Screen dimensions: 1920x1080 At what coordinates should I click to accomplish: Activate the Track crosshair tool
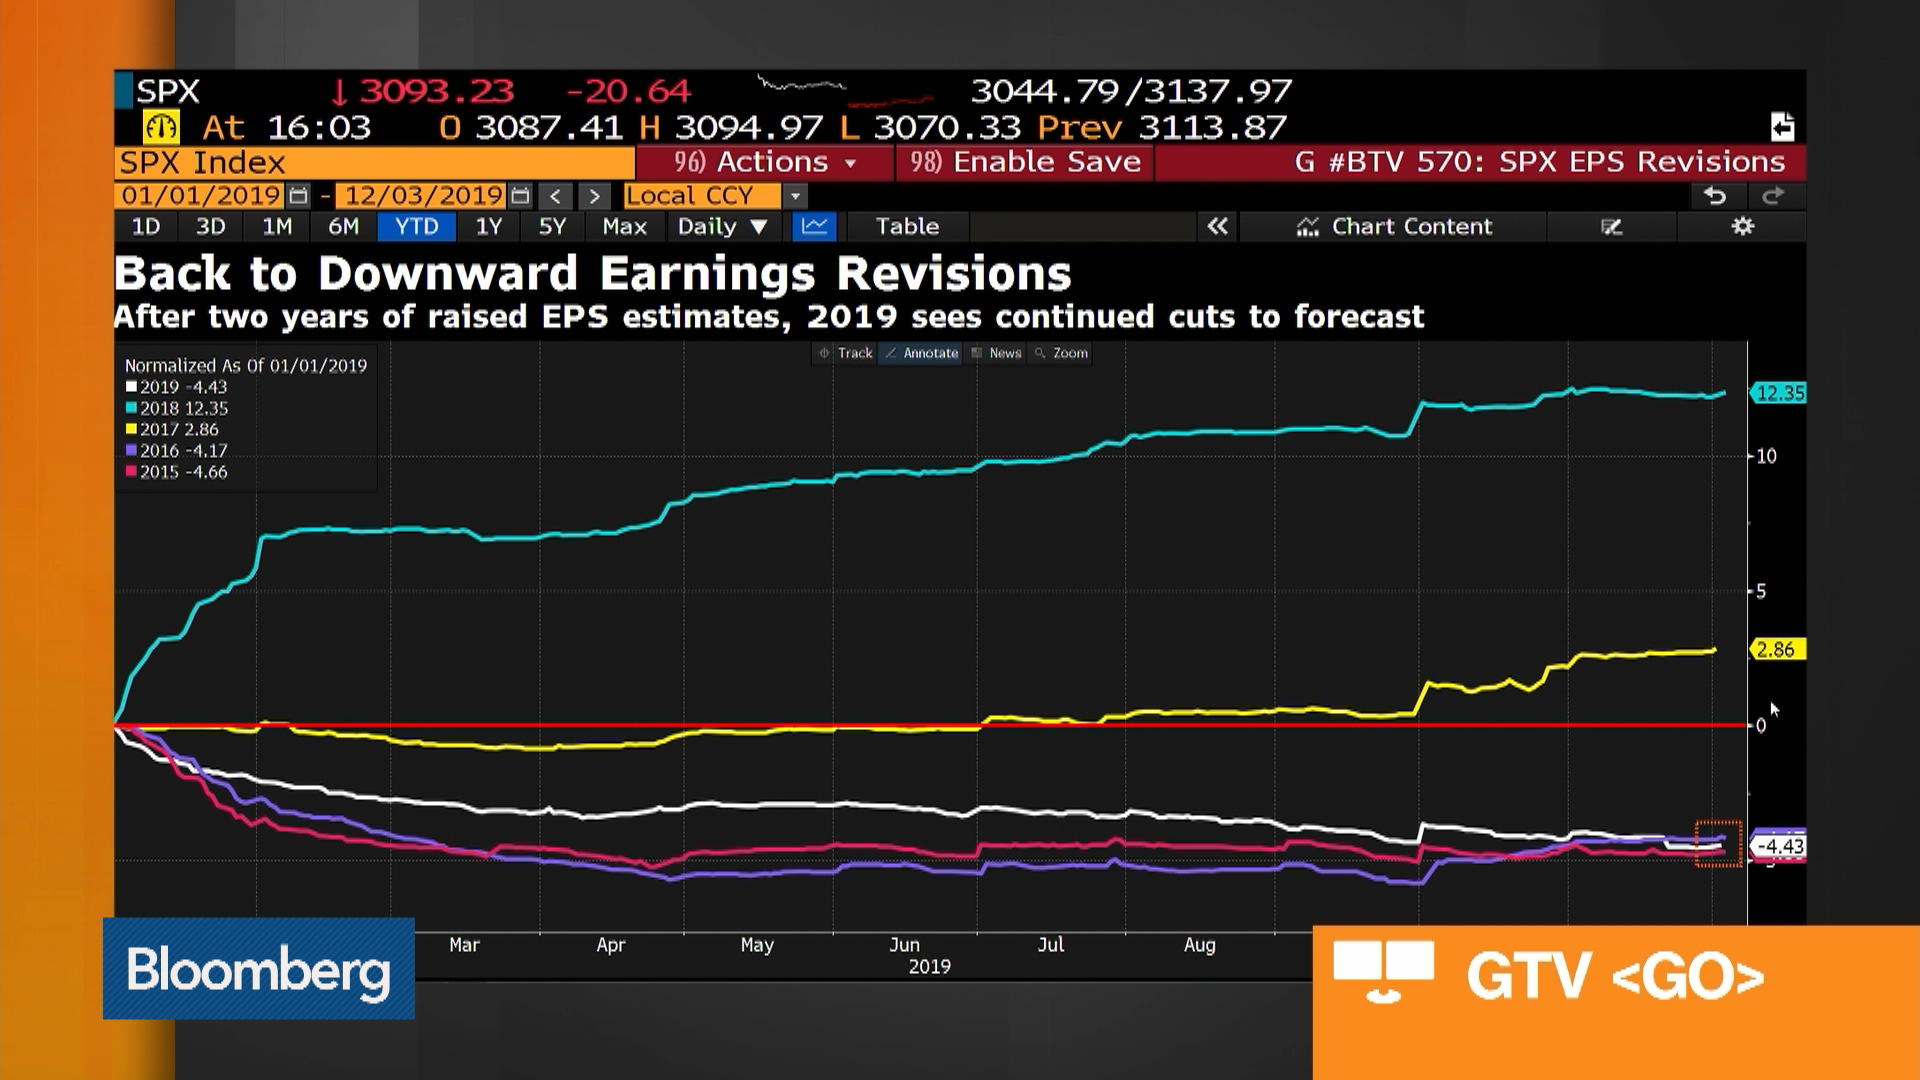click(x=846, y=353)
